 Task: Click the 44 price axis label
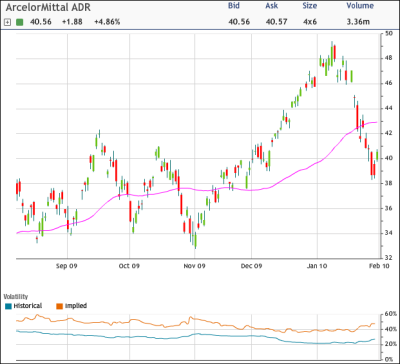tap(389, 108)
